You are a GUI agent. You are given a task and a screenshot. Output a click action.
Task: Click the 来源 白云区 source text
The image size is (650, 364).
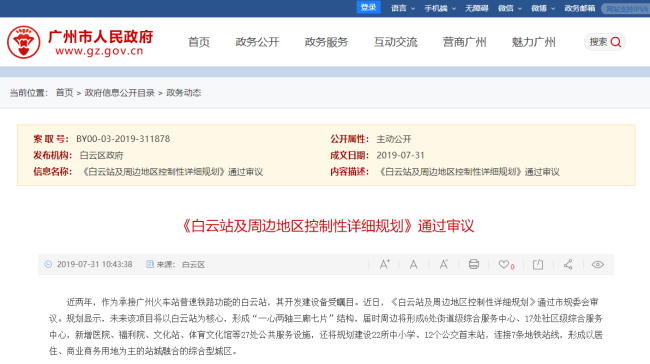[181, 264]
